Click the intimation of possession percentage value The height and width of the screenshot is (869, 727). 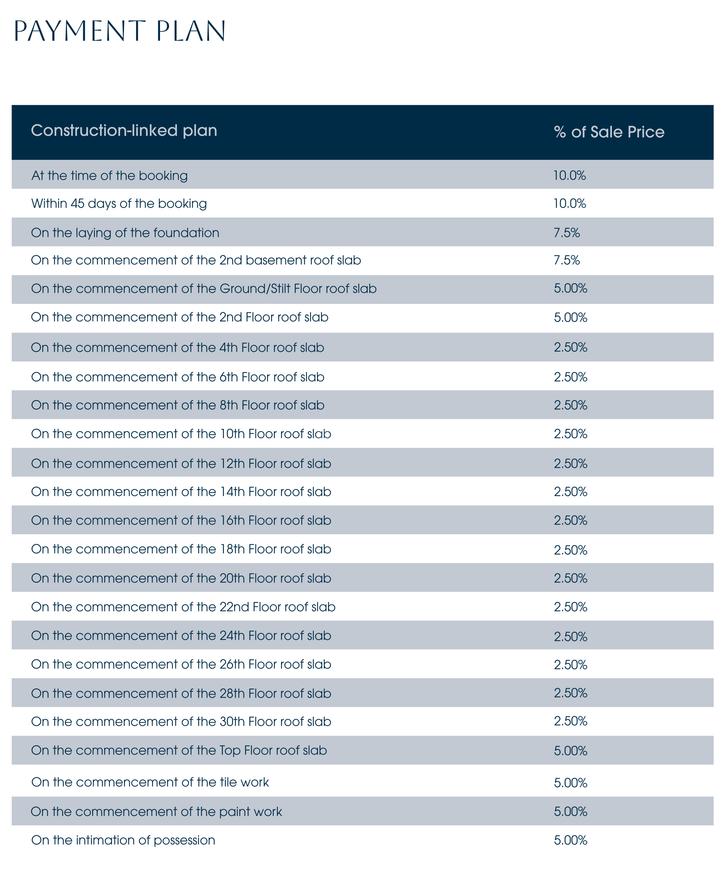click(570, 841)
